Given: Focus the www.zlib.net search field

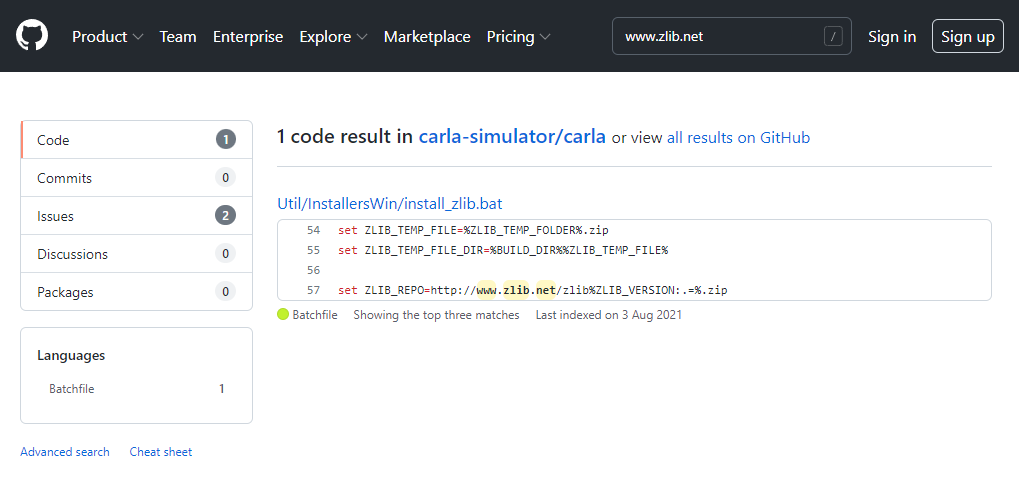Looking at the screenshot, I should click(732, 36).
